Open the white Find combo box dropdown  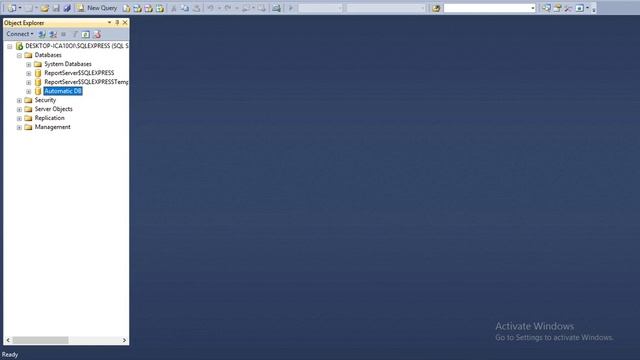coord(533,8)
